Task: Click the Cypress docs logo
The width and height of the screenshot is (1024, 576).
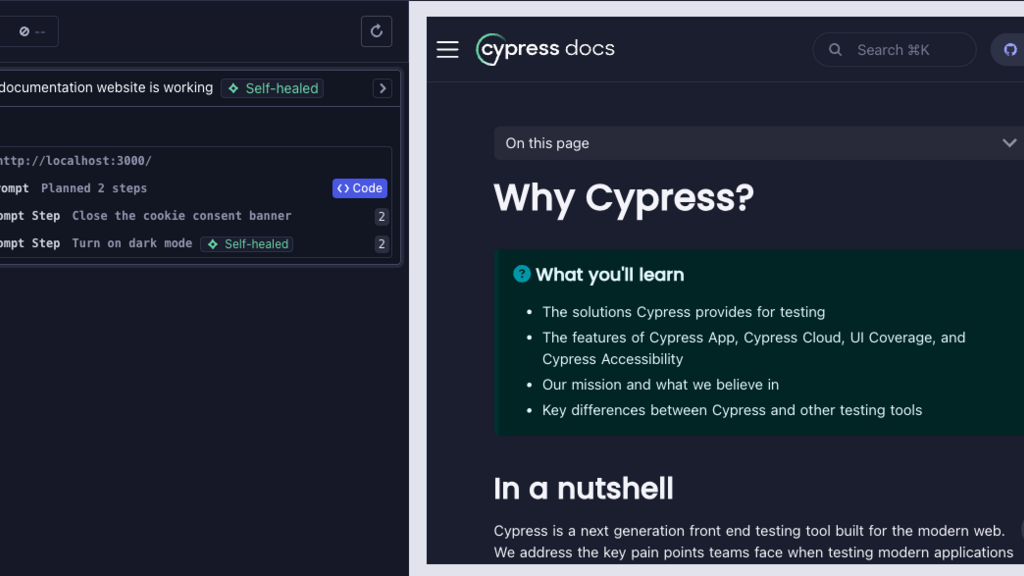Action: point(546,49)
